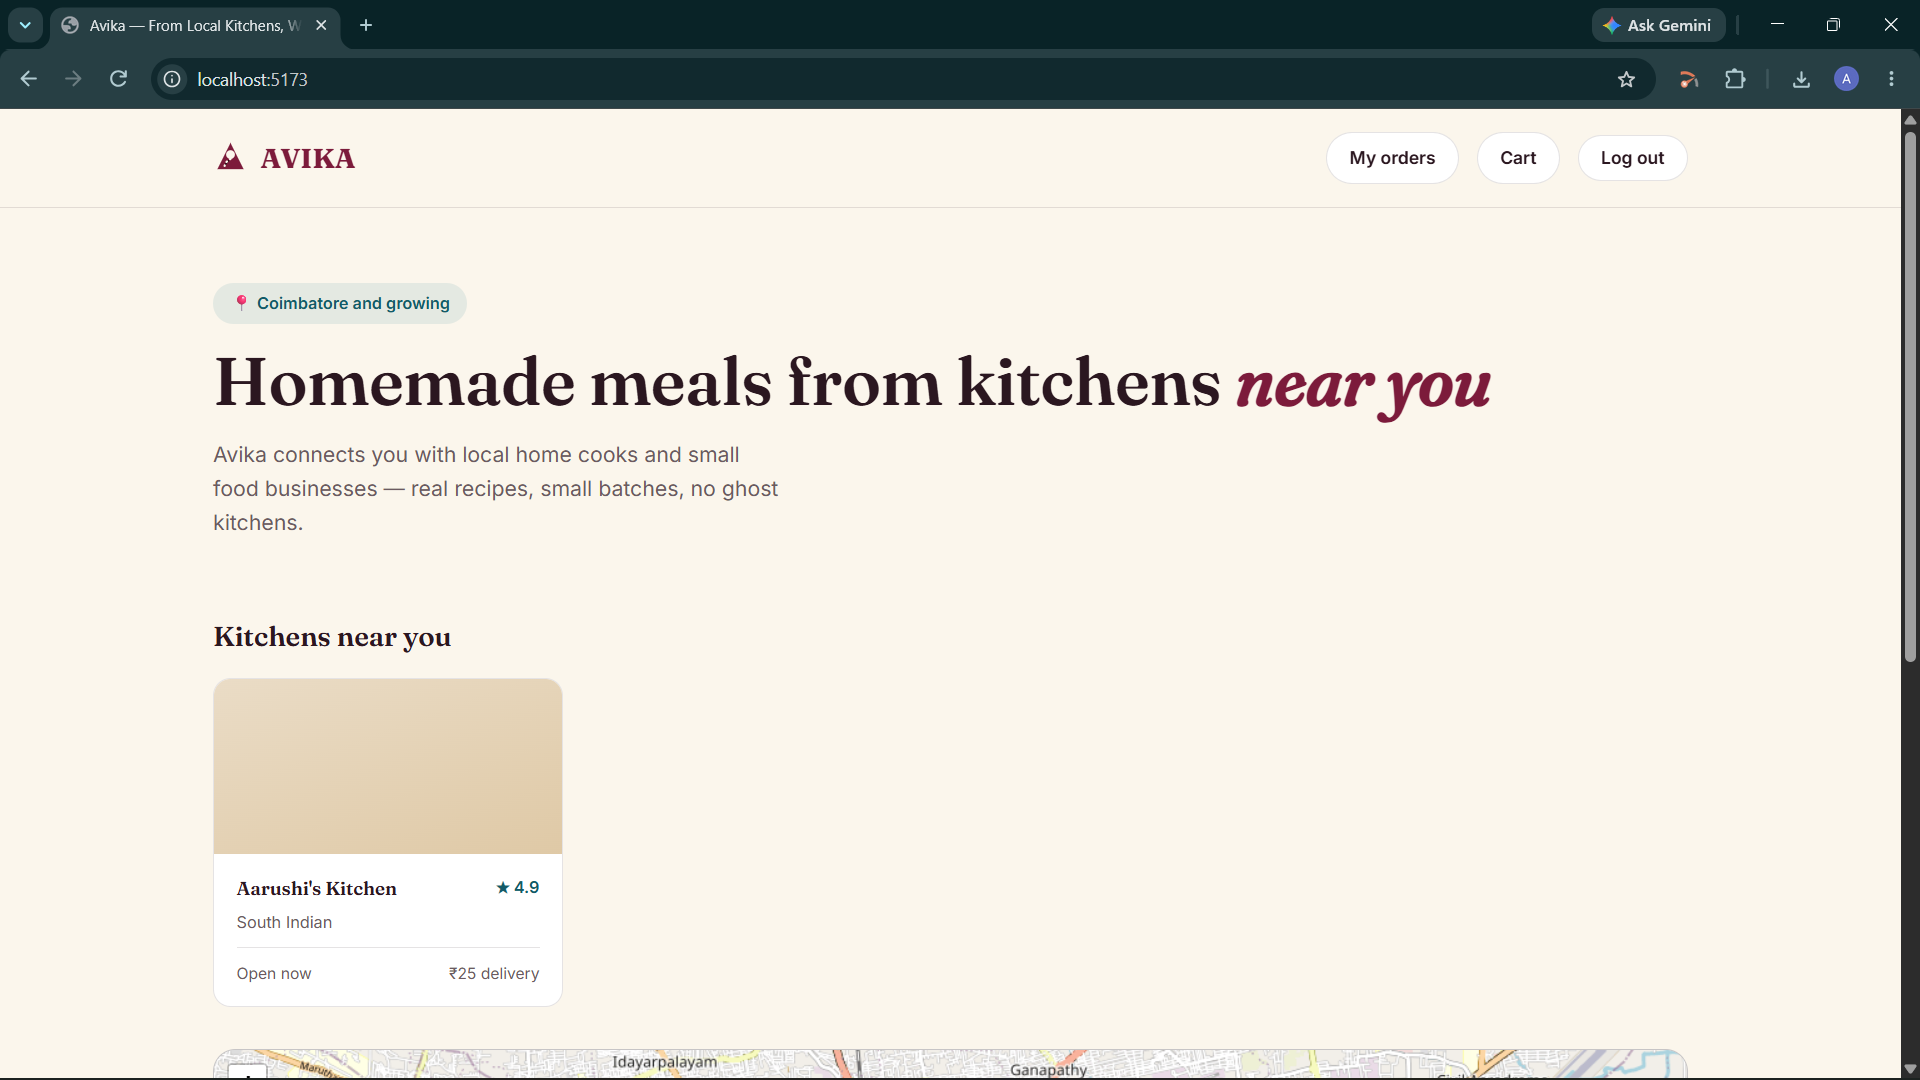Open the profile avatar A

click(x=1846, y=79)
